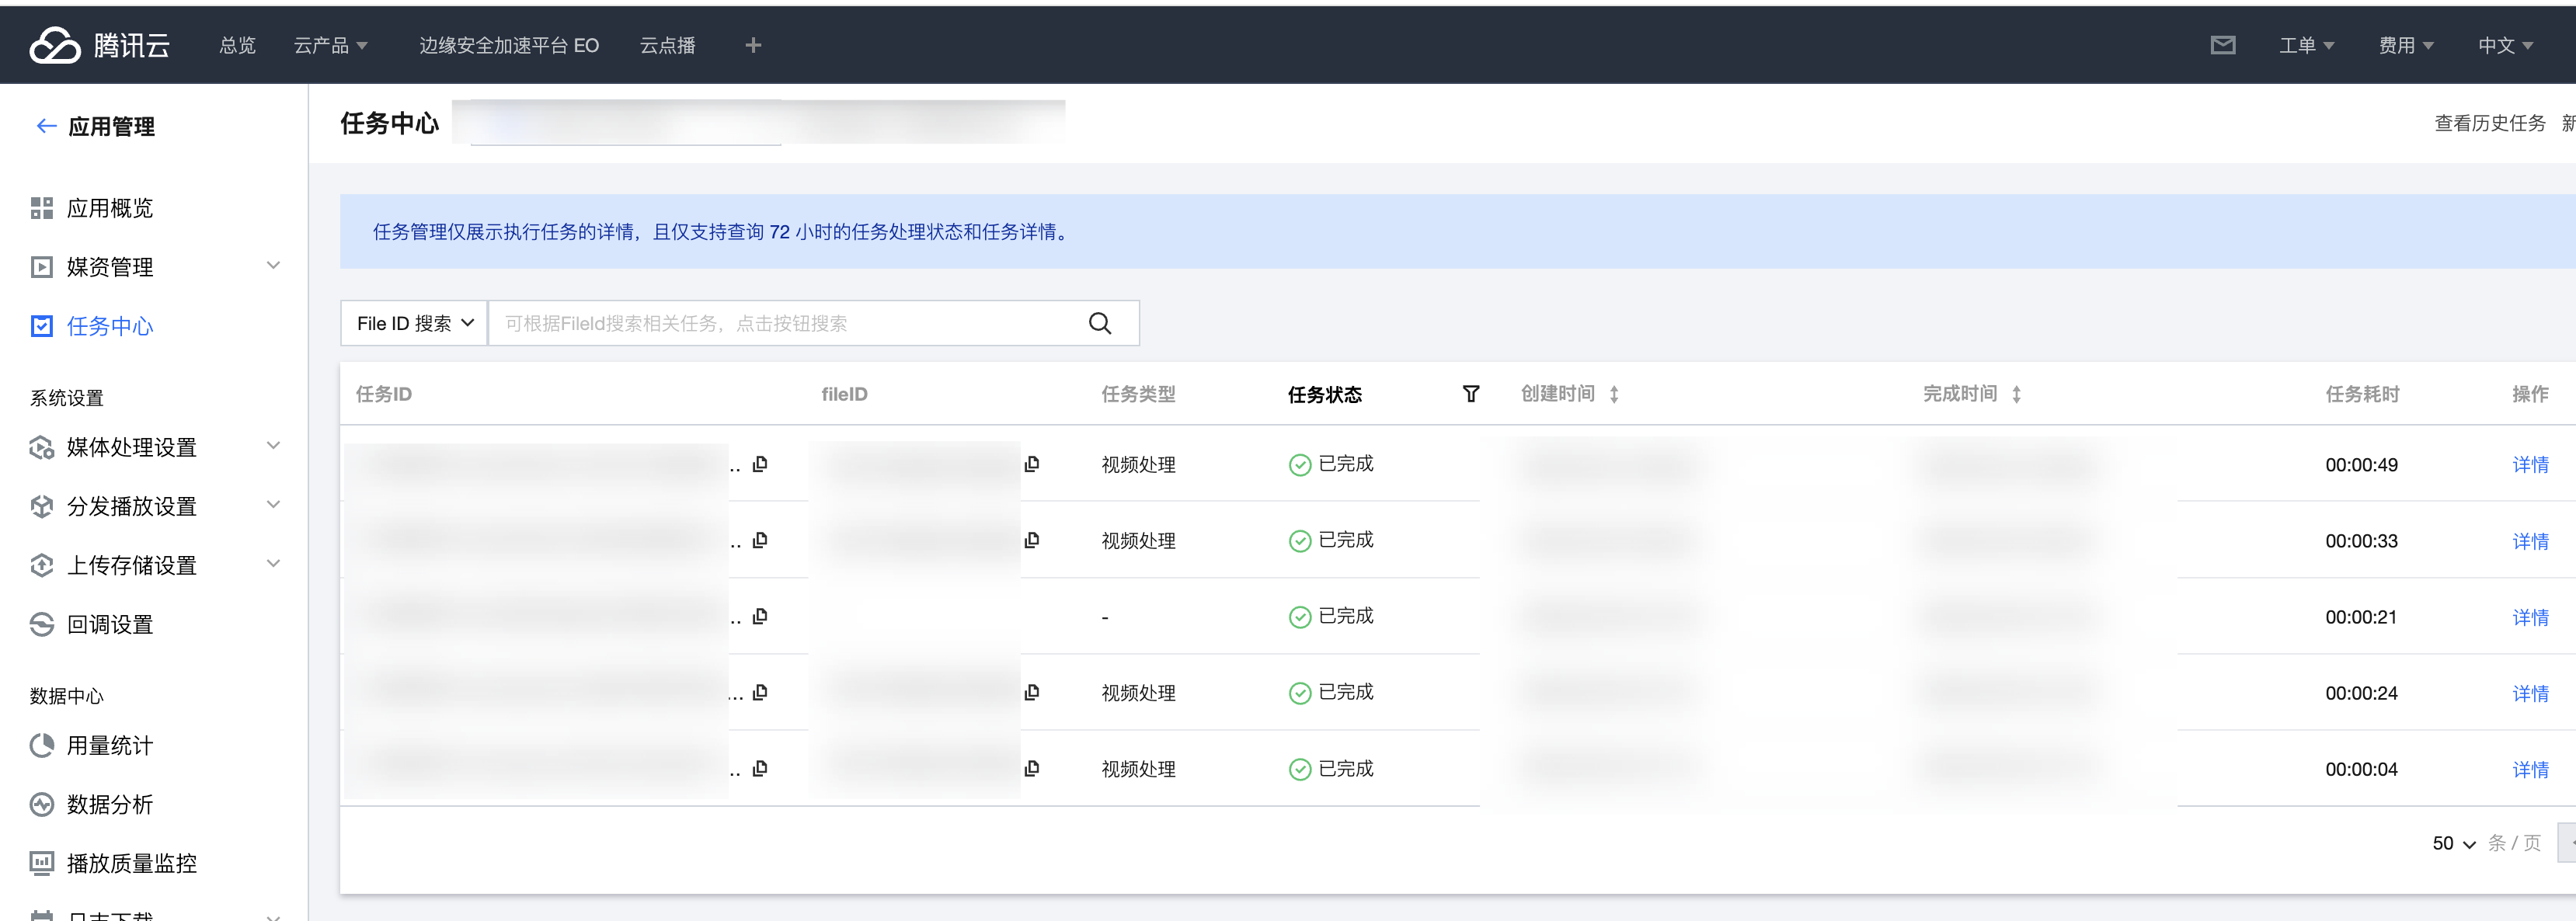Viewport: 2576px width, 921px height.
Task: Copy the second row's fileID
Action: pyautogui.click(x=1032, y=540)
